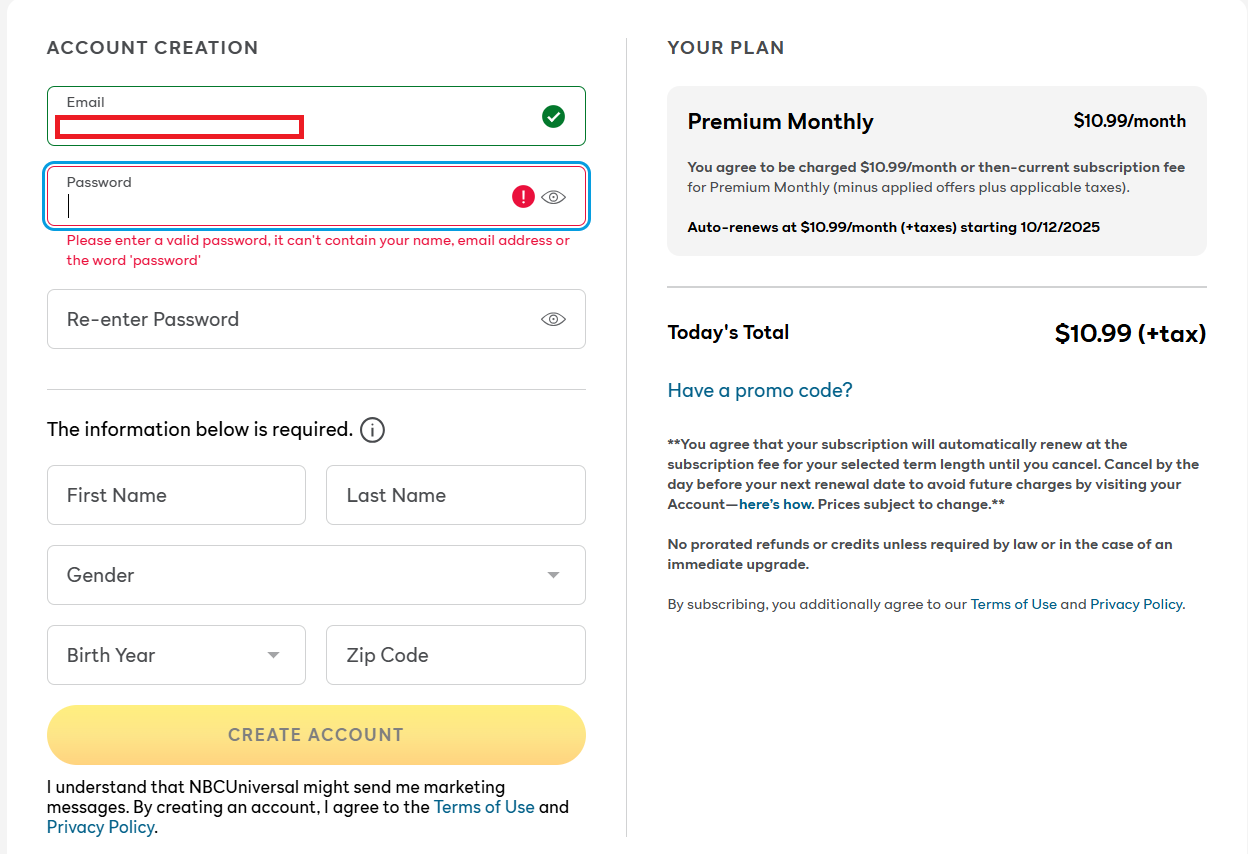This screenshot has height=854, width=1248.
Task: Toggle visibility of the re-entered password
Action: point(553,319)
